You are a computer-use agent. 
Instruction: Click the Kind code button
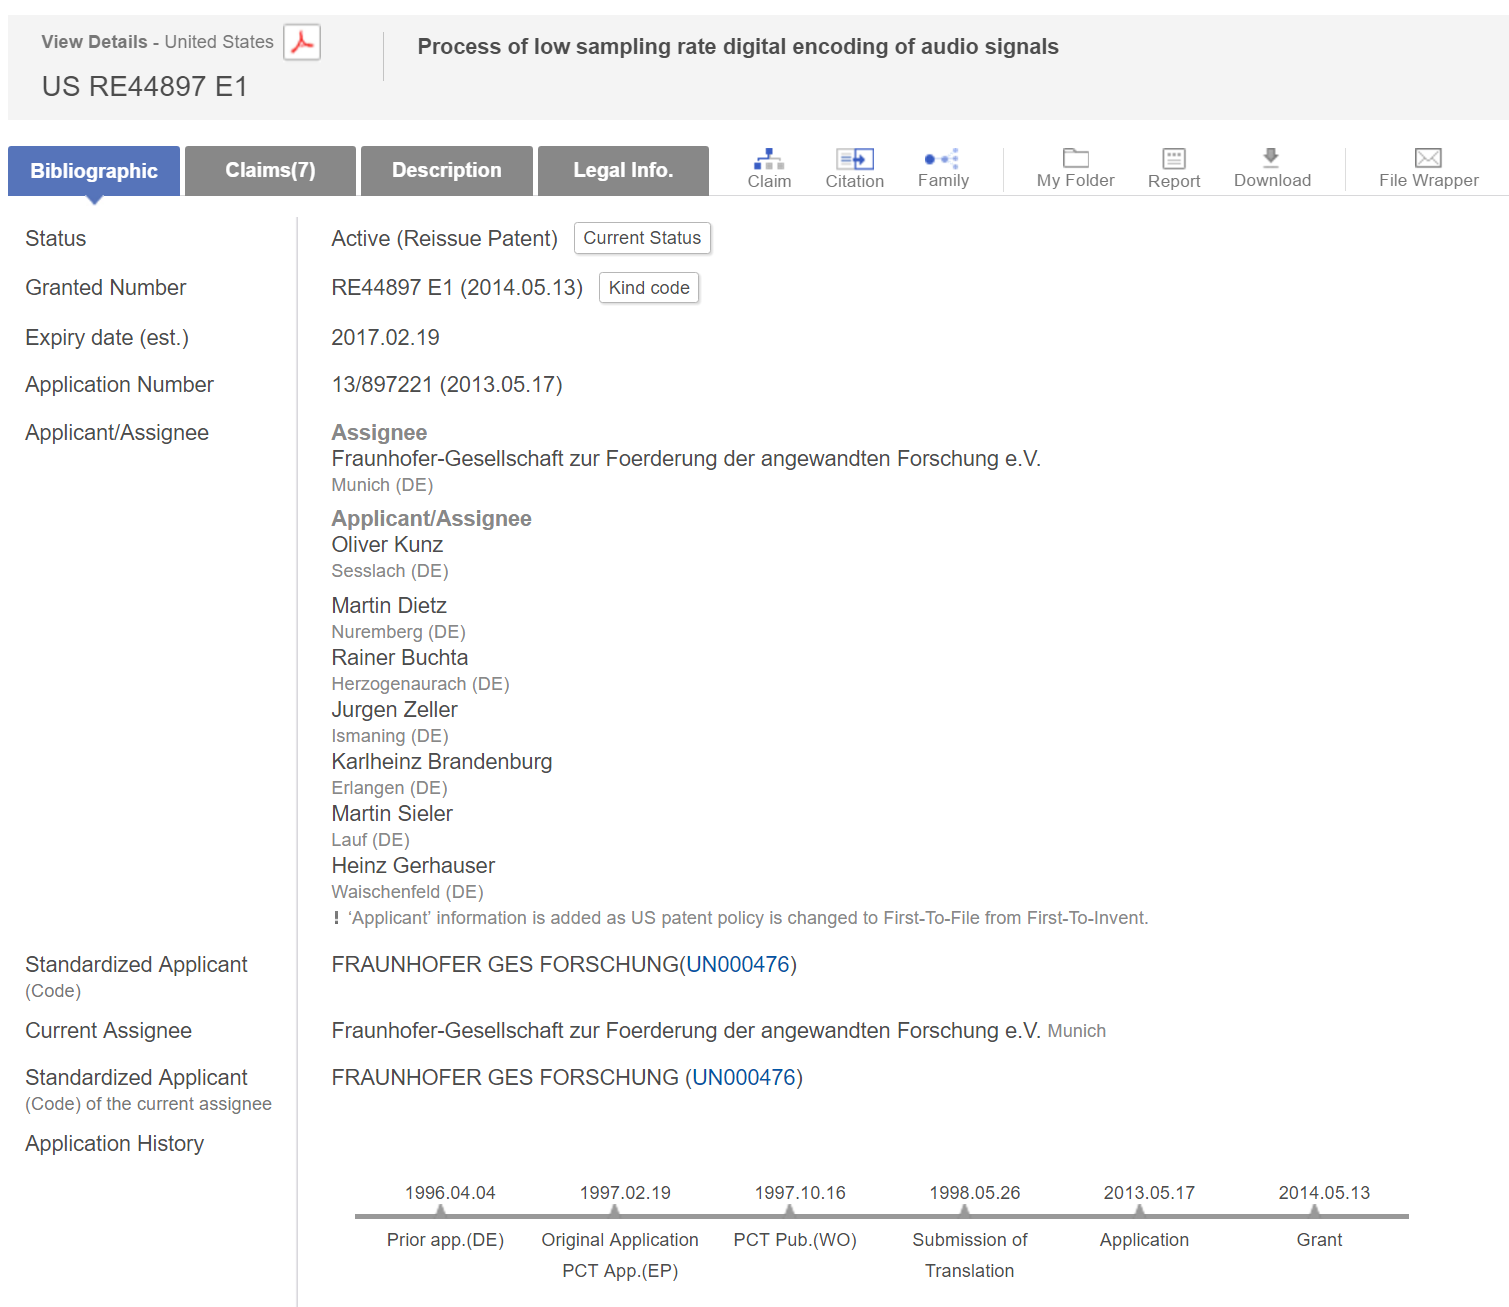pos(649,288)
